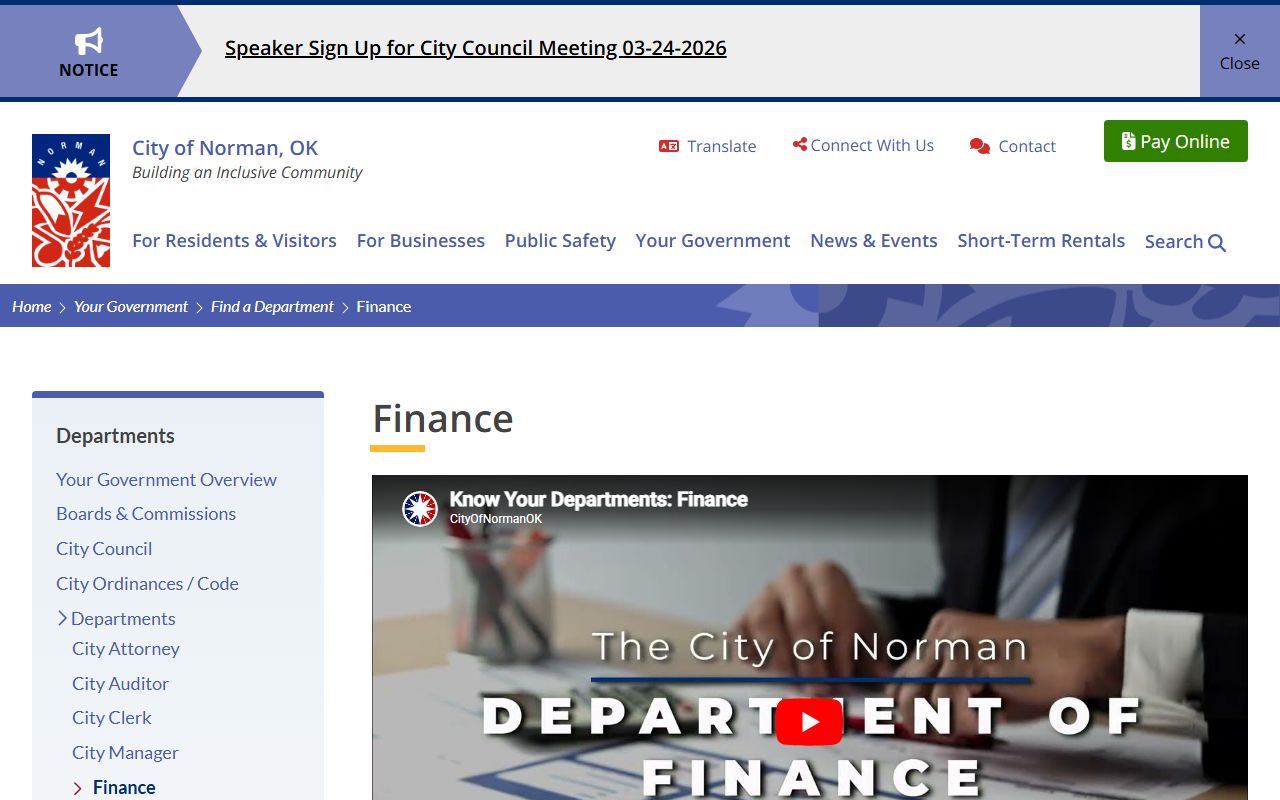Click the NOTICE megaphone icon
1280x800 pixels.
(x=89, y=41)
